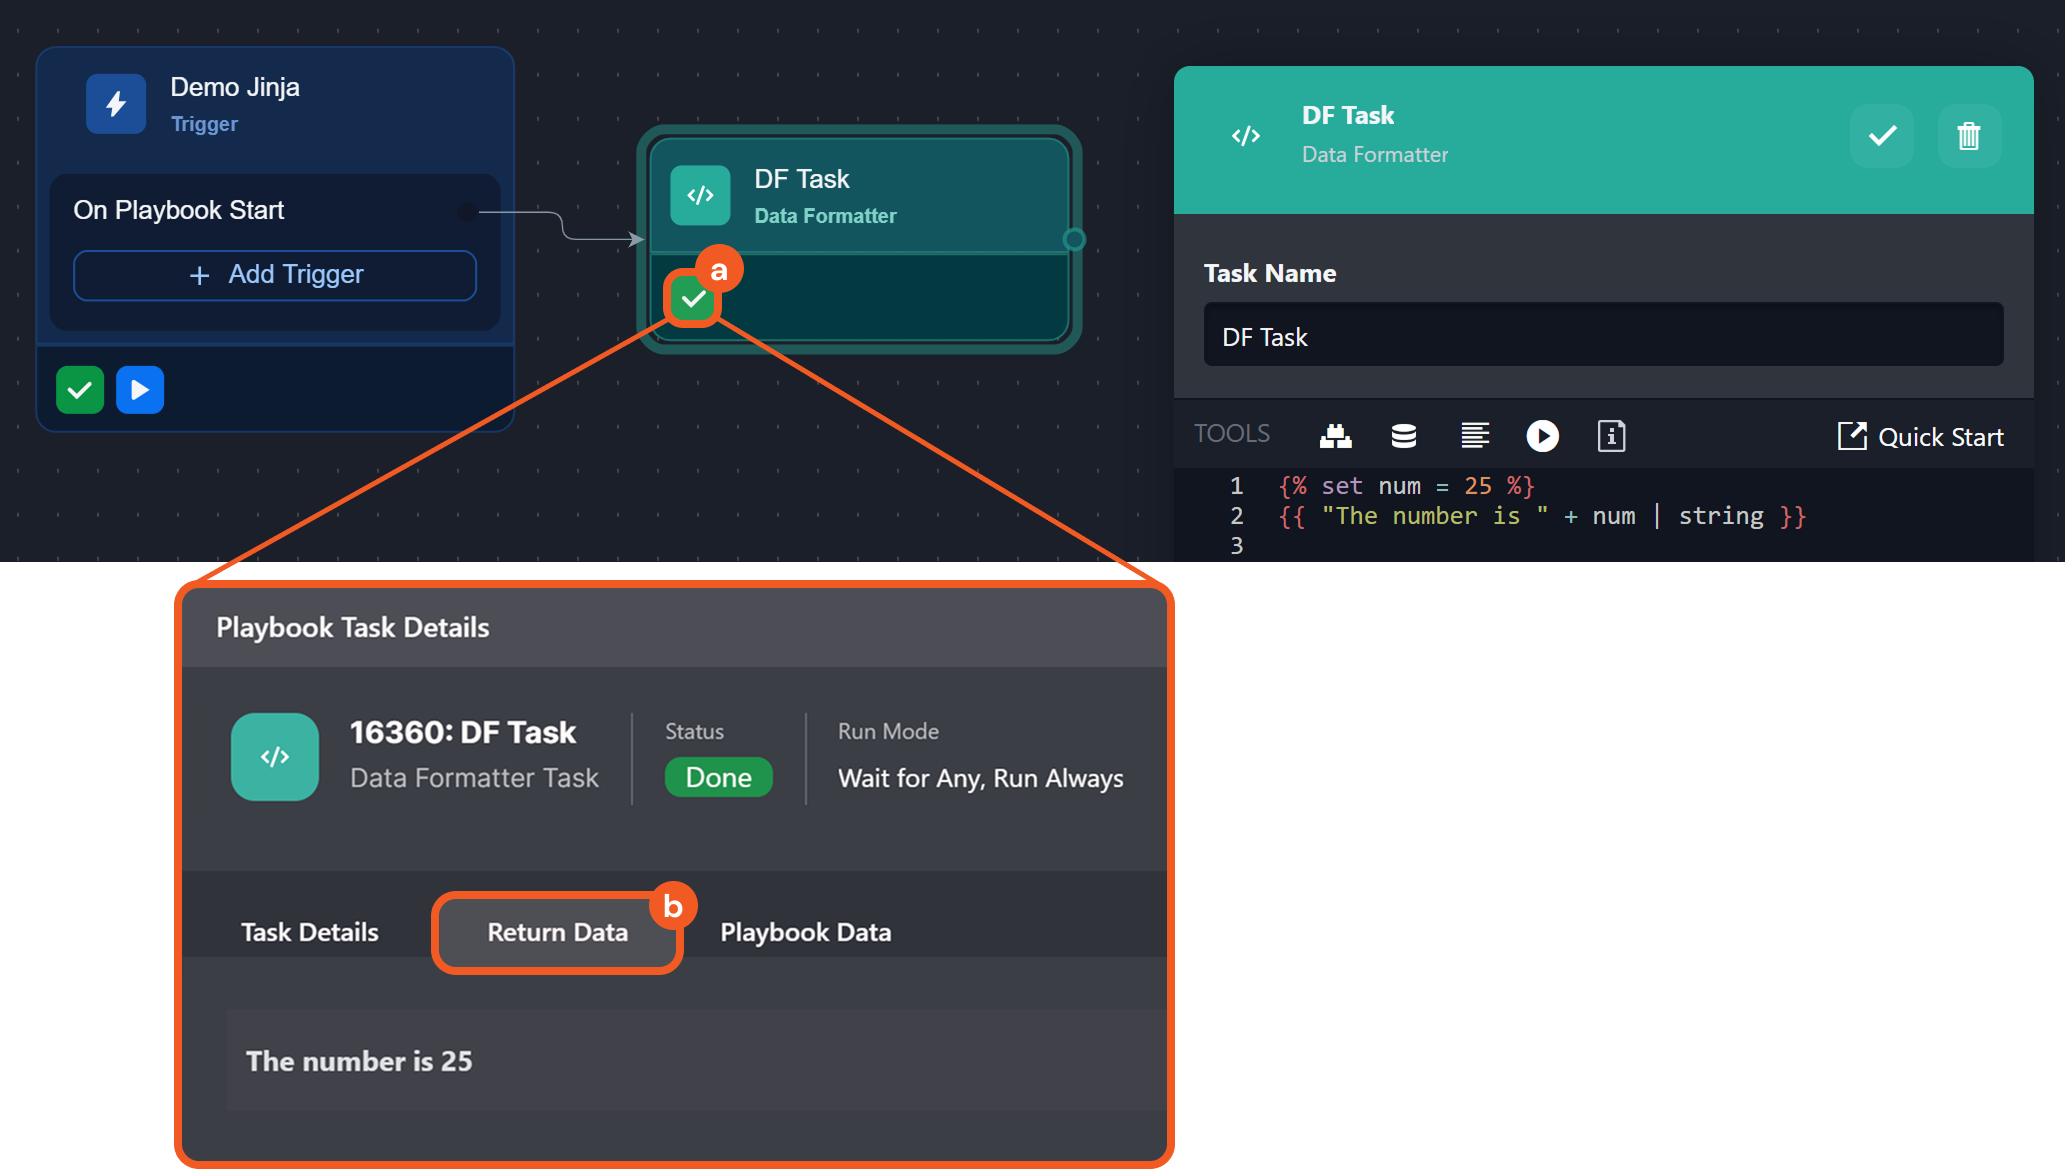Viewport: 2065px width, 1169px height.
Task: Click the Task Name input field
Action: 1603,337
